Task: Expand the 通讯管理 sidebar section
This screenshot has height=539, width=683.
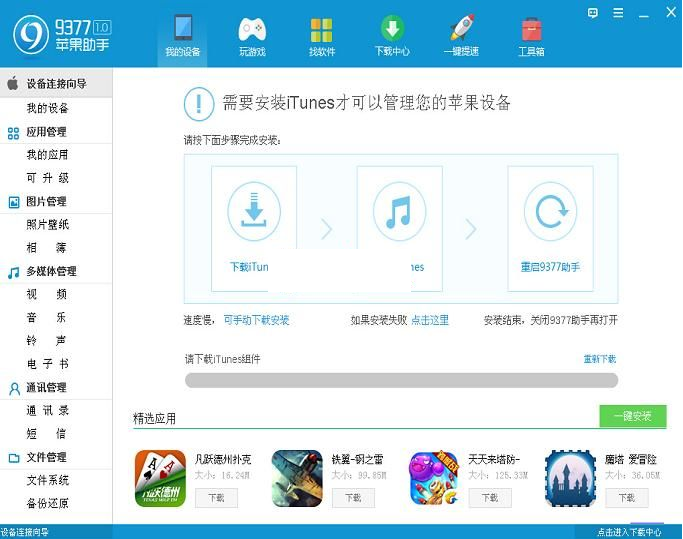Action: click(46, 387)
